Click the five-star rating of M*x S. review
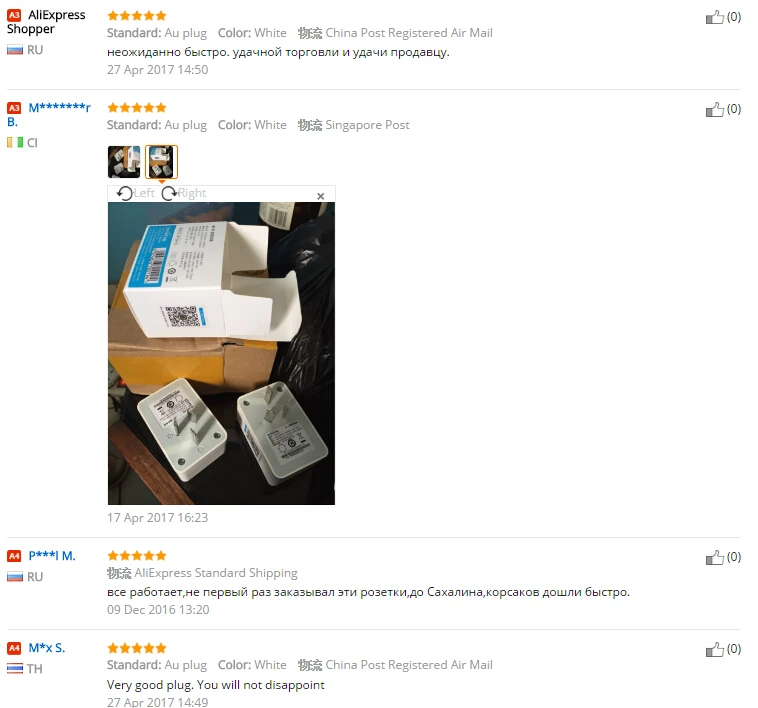Screen dimensions: 758x708 click(x=137, y=648)
